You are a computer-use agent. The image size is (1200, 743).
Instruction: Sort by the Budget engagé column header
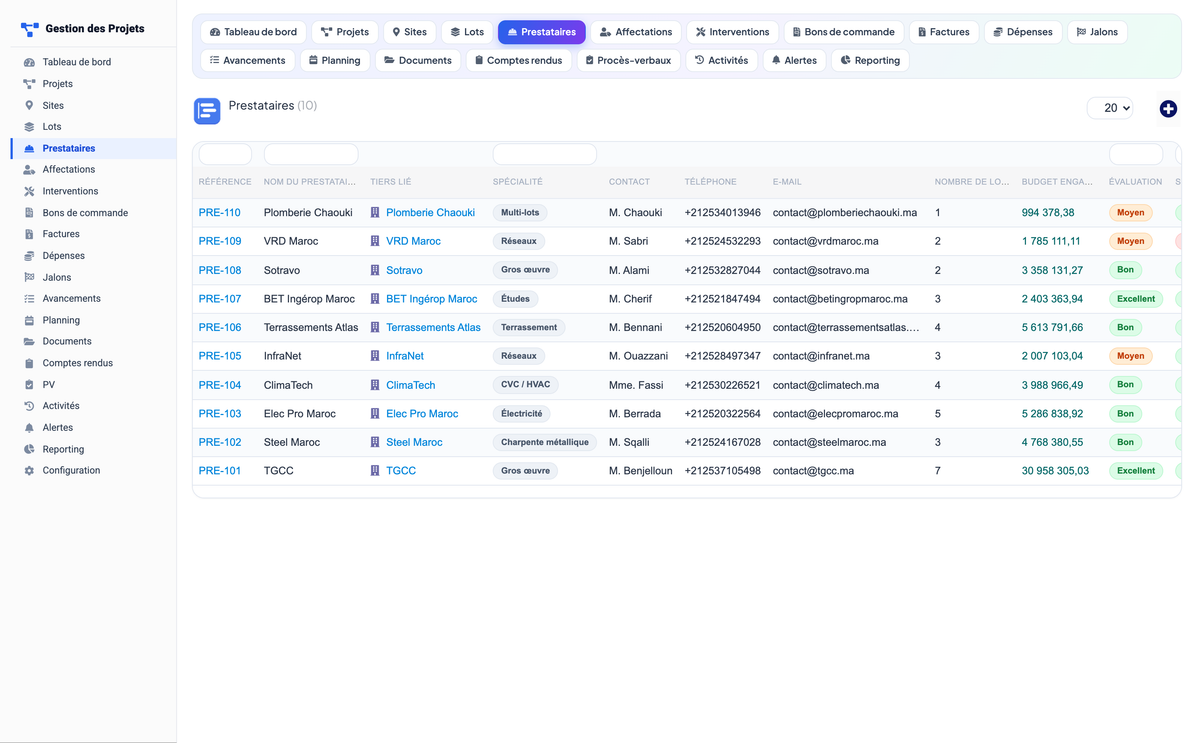point(1057,182)
